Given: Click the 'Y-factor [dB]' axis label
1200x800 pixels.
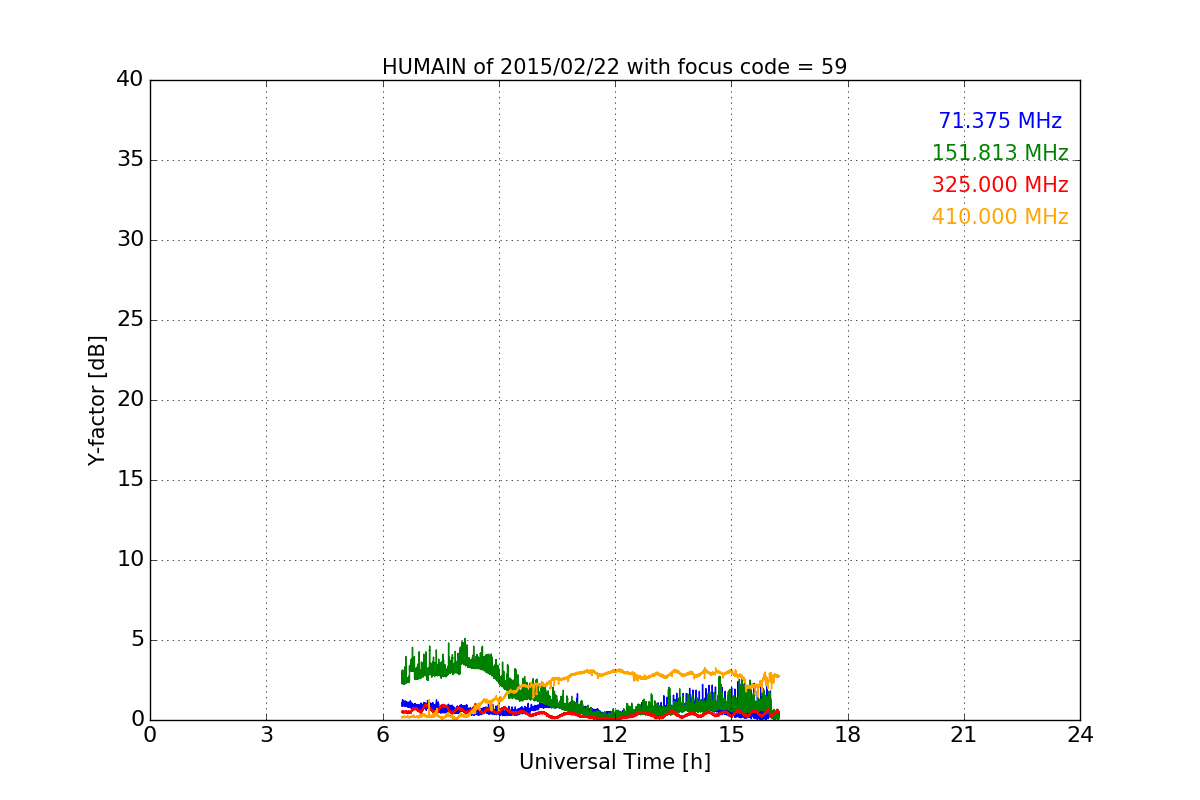Looking at the screenshot, I should (x=97, y=400).
